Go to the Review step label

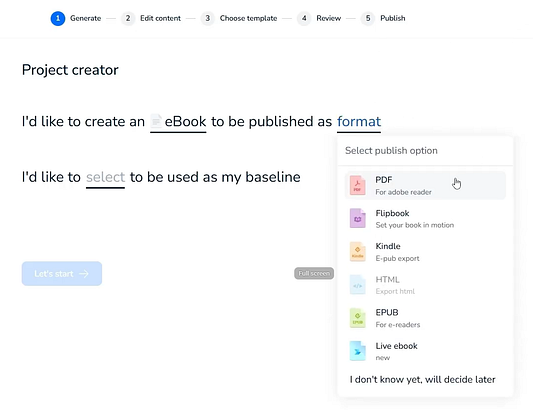tap(329, 18)
